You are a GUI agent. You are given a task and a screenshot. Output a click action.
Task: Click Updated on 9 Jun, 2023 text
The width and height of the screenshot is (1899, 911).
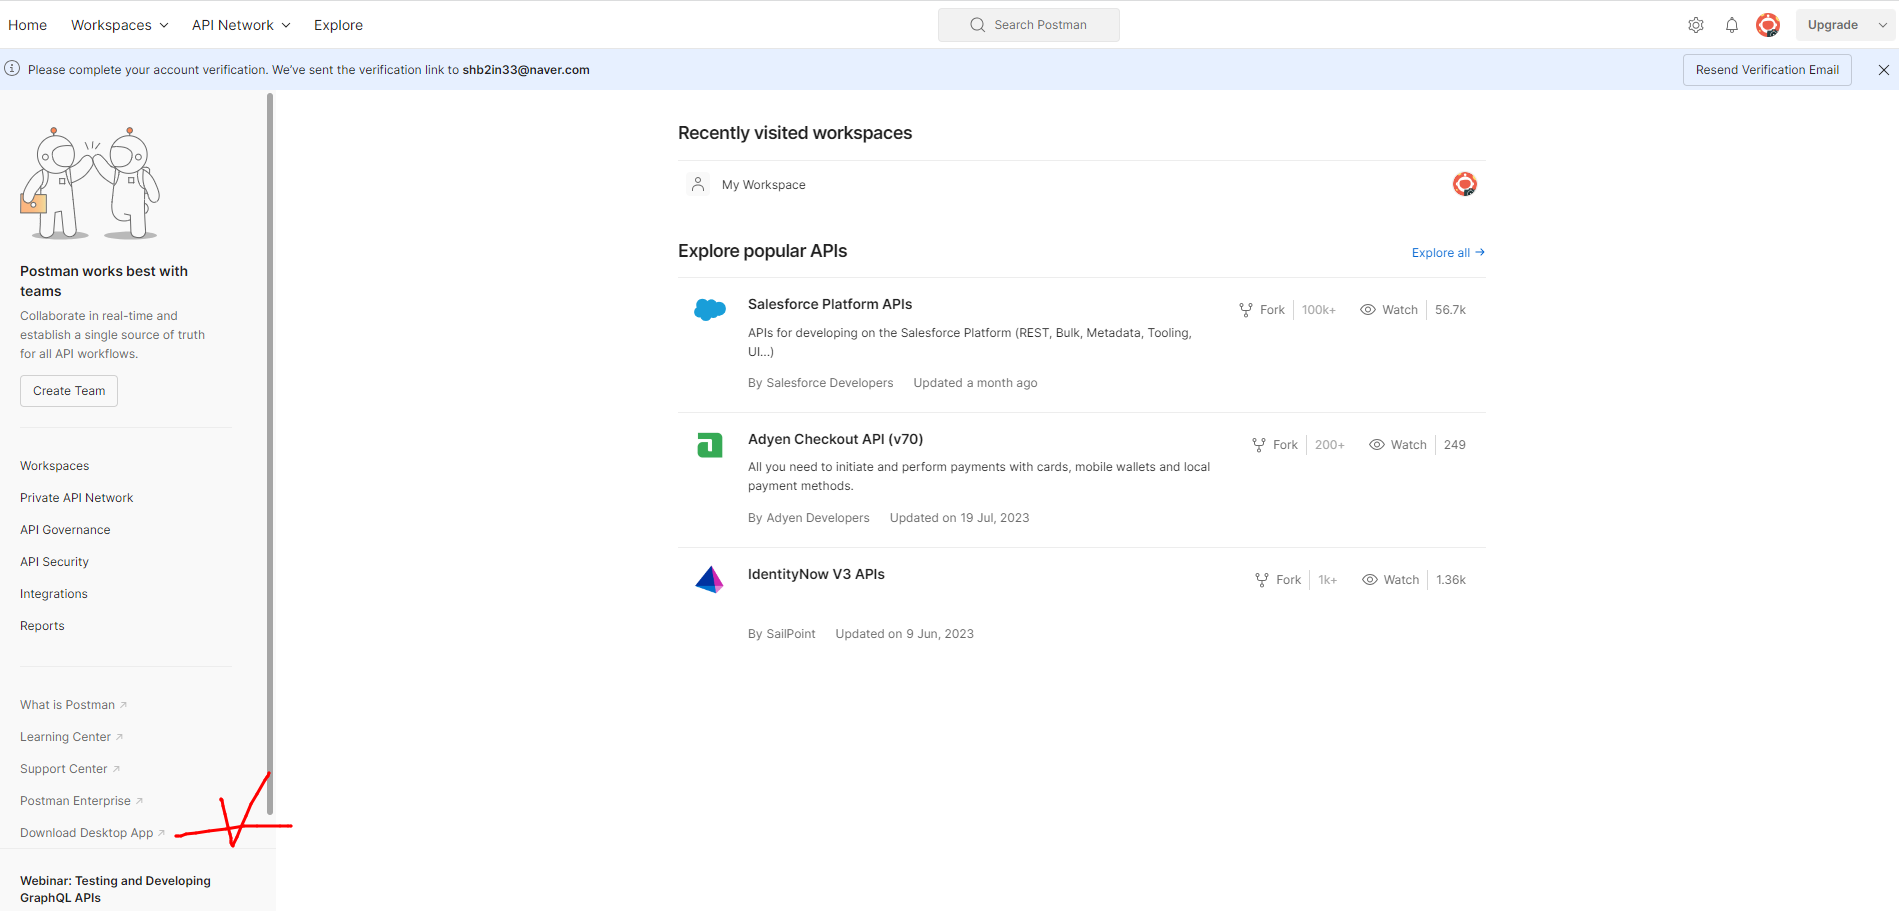point(905,634)
